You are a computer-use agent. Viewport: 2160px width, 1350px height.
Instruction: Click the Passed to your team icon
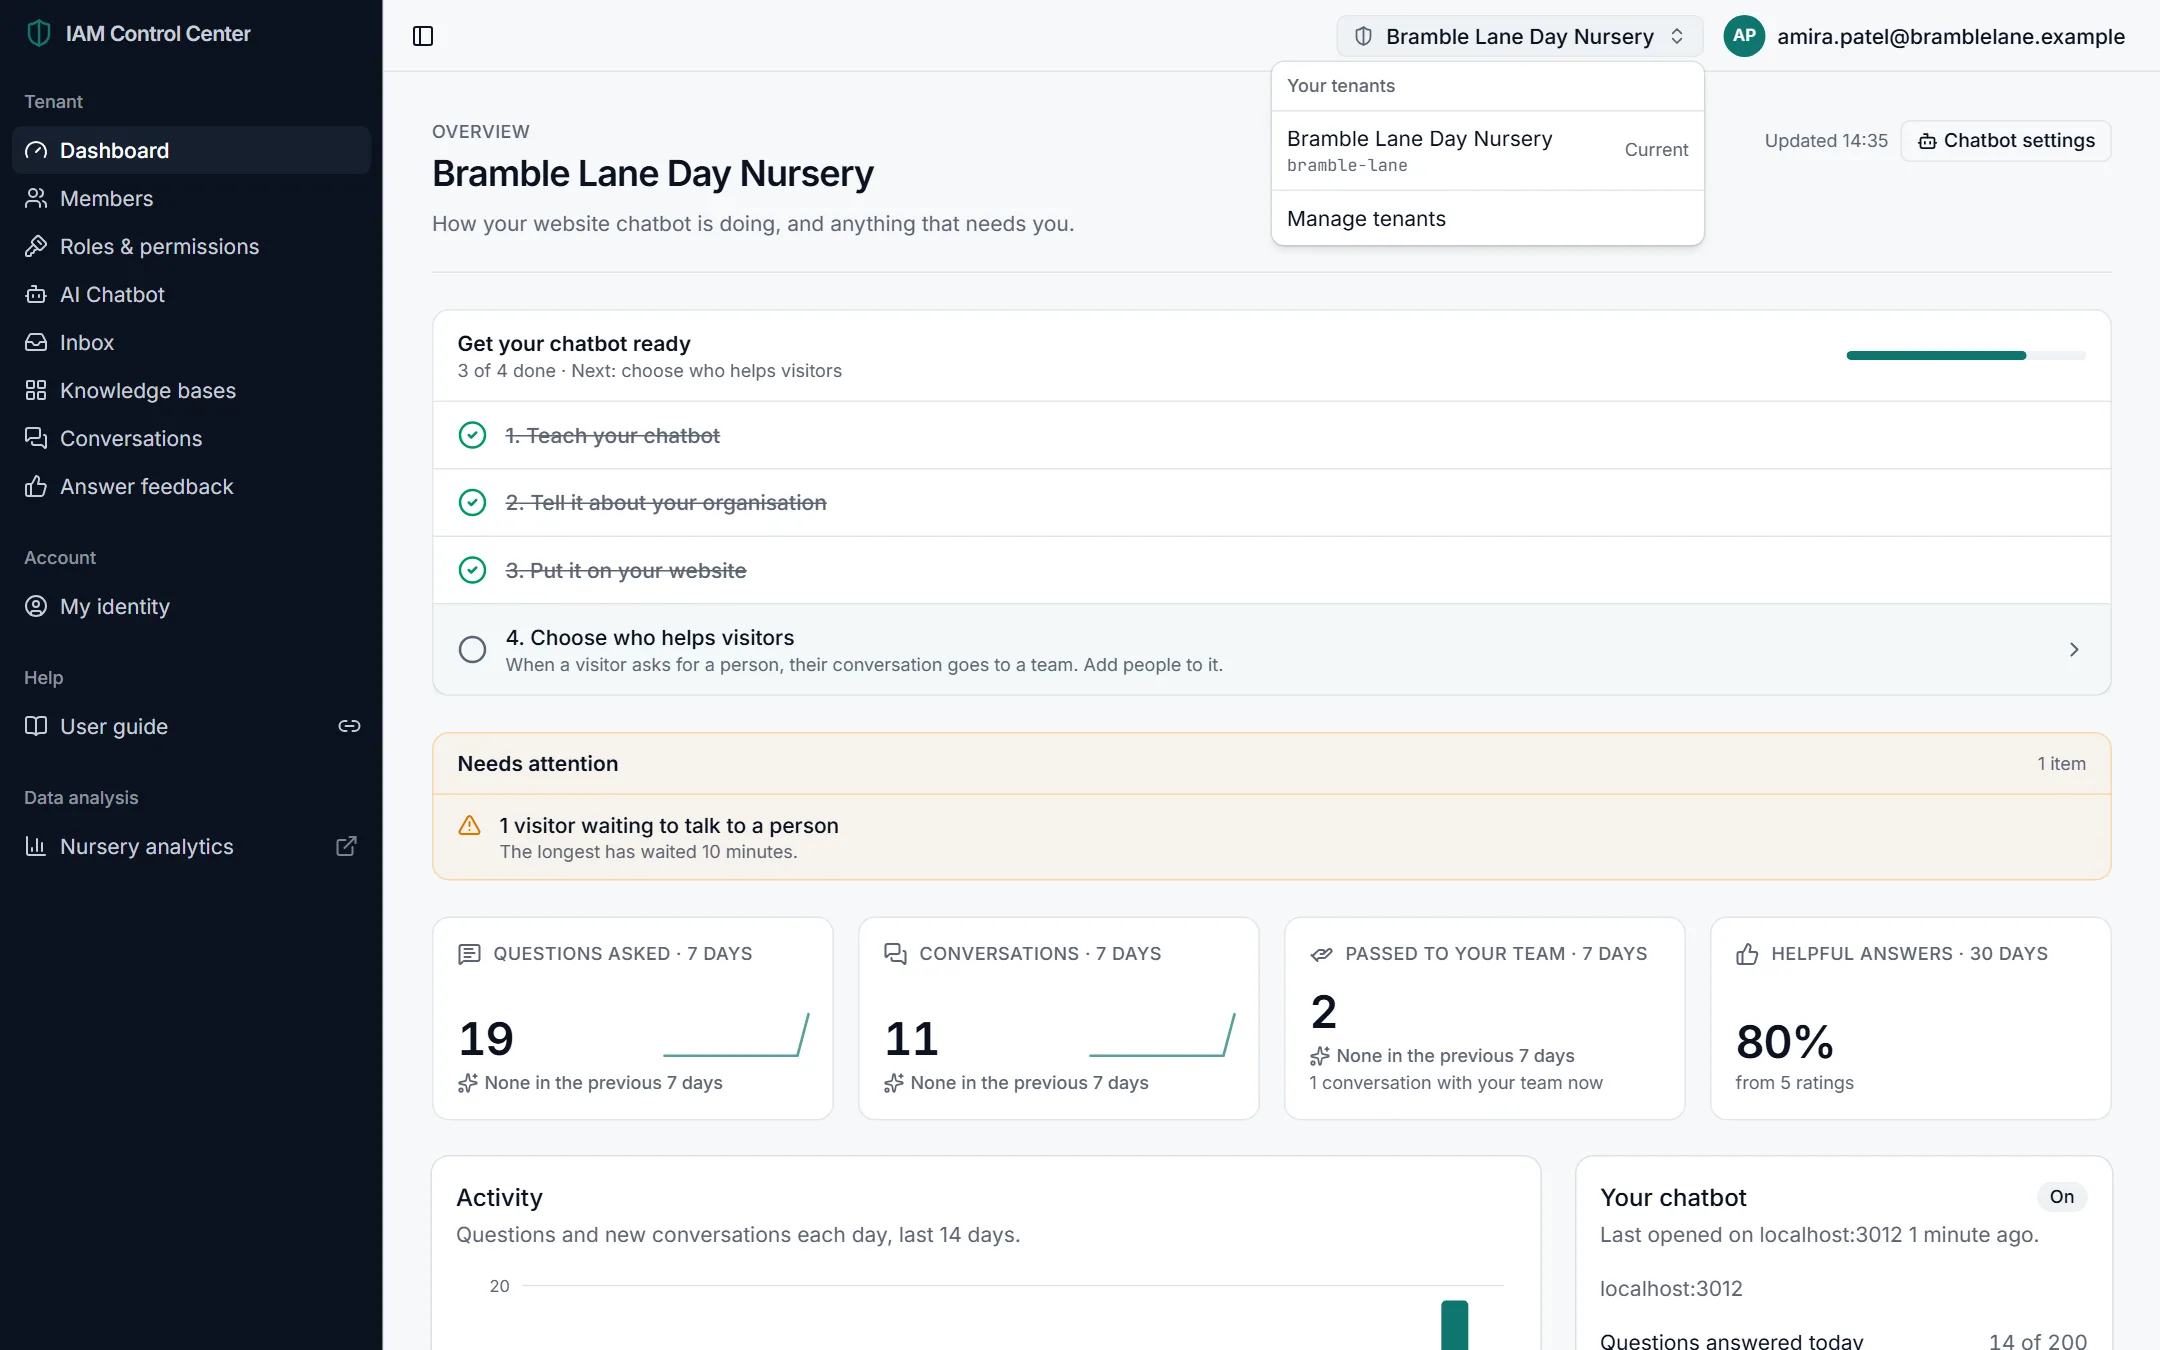click(x=1321, y=954)
